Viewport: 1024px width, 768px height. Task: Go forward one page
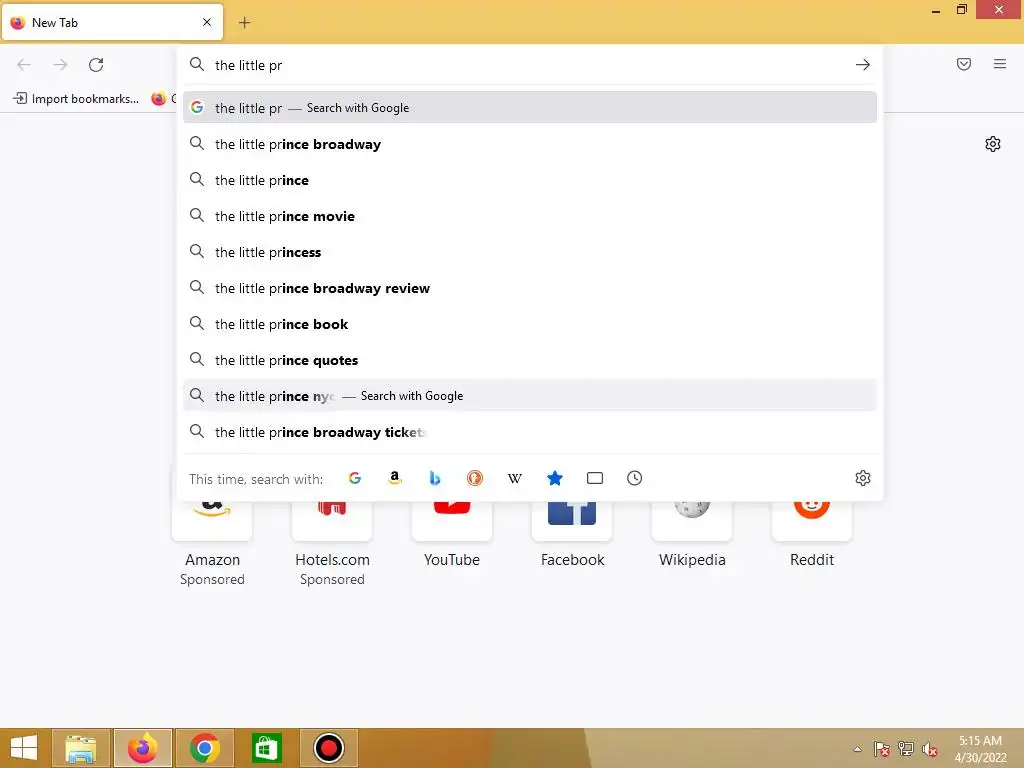pos(60,65)
